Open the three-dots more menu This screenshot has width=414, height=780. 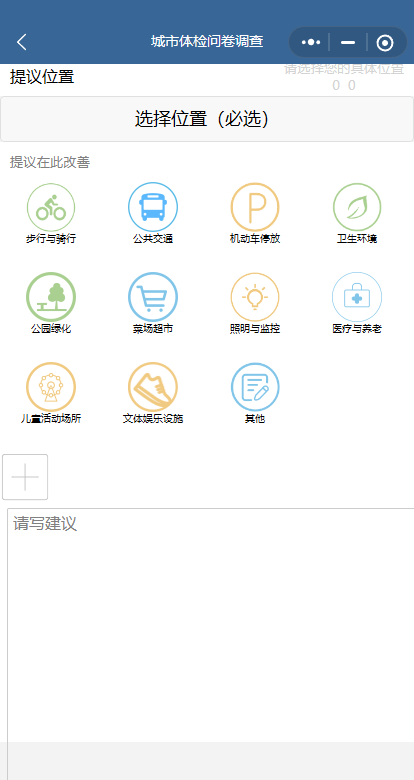[311, 42]
